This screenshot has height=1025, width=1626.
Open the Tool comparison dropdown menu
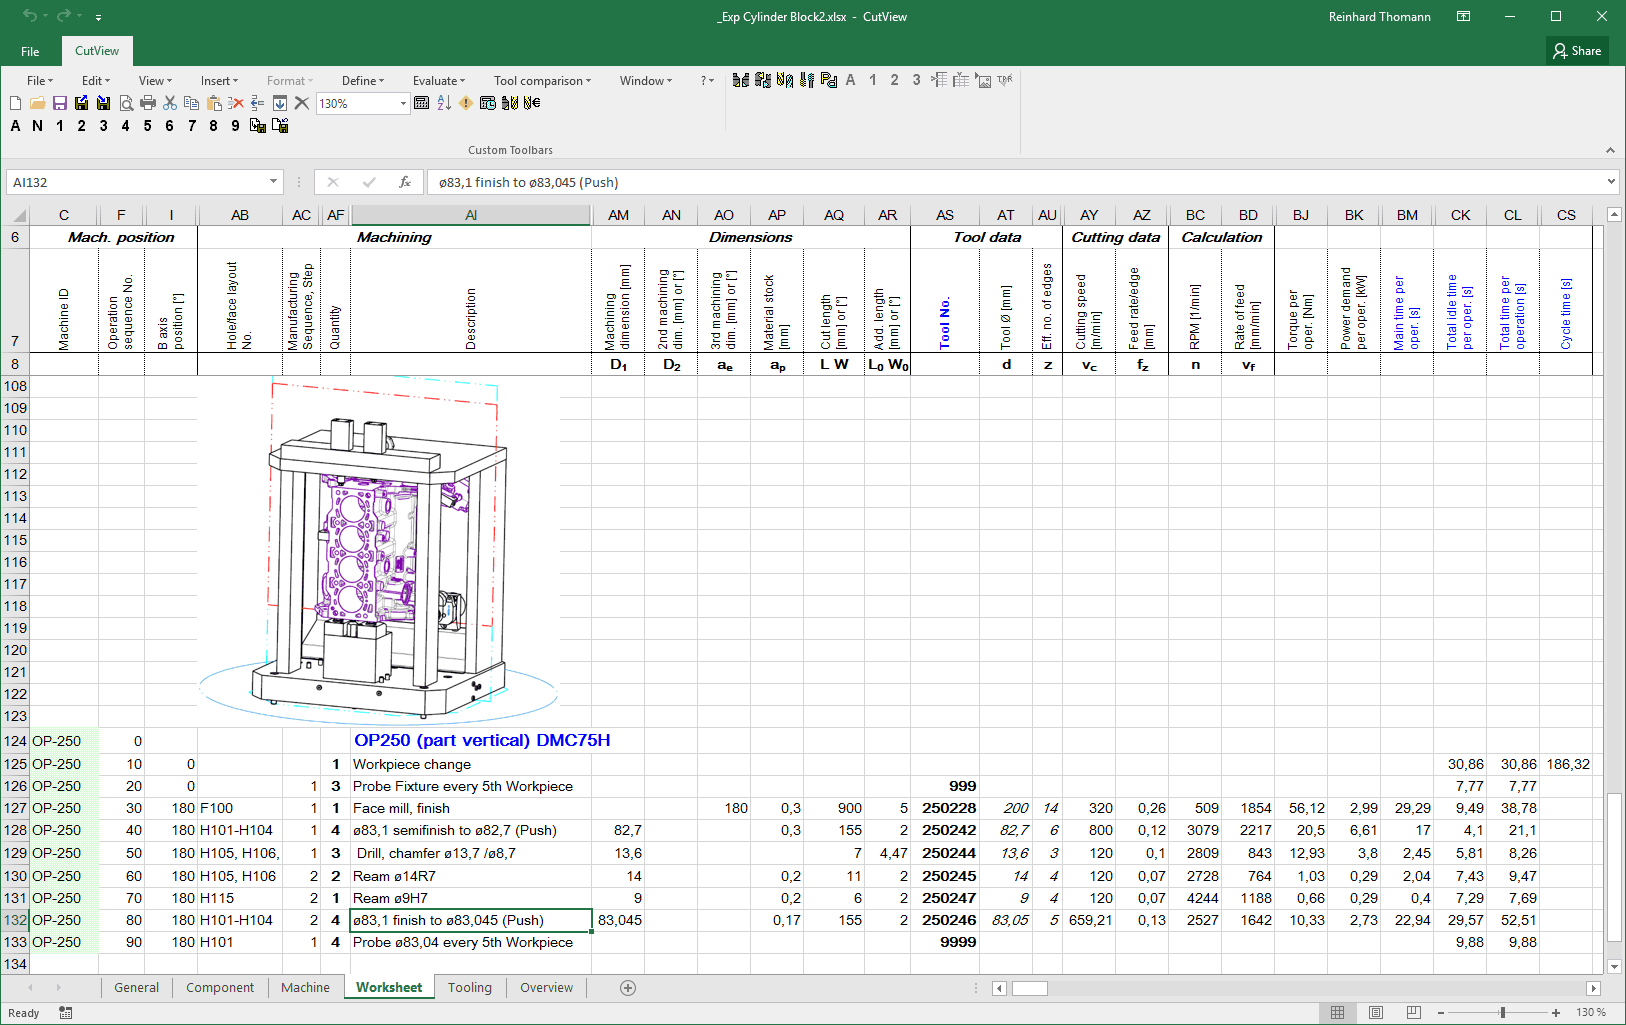tap(542, 81)
